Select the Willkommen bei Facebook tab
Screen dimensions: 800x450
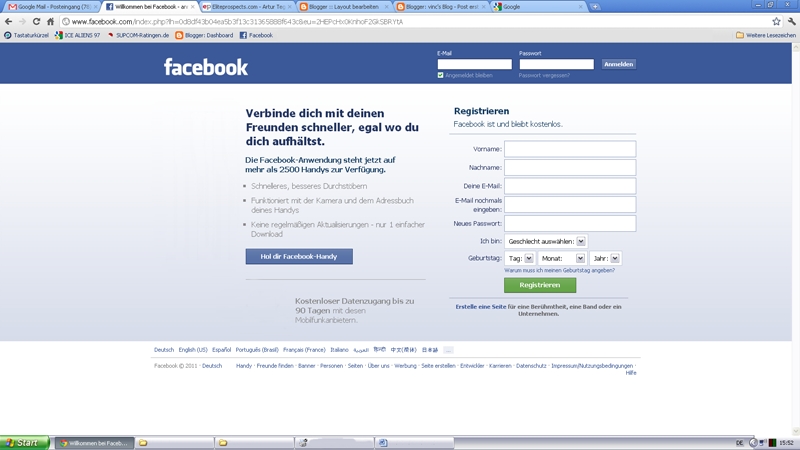[149, 7]
